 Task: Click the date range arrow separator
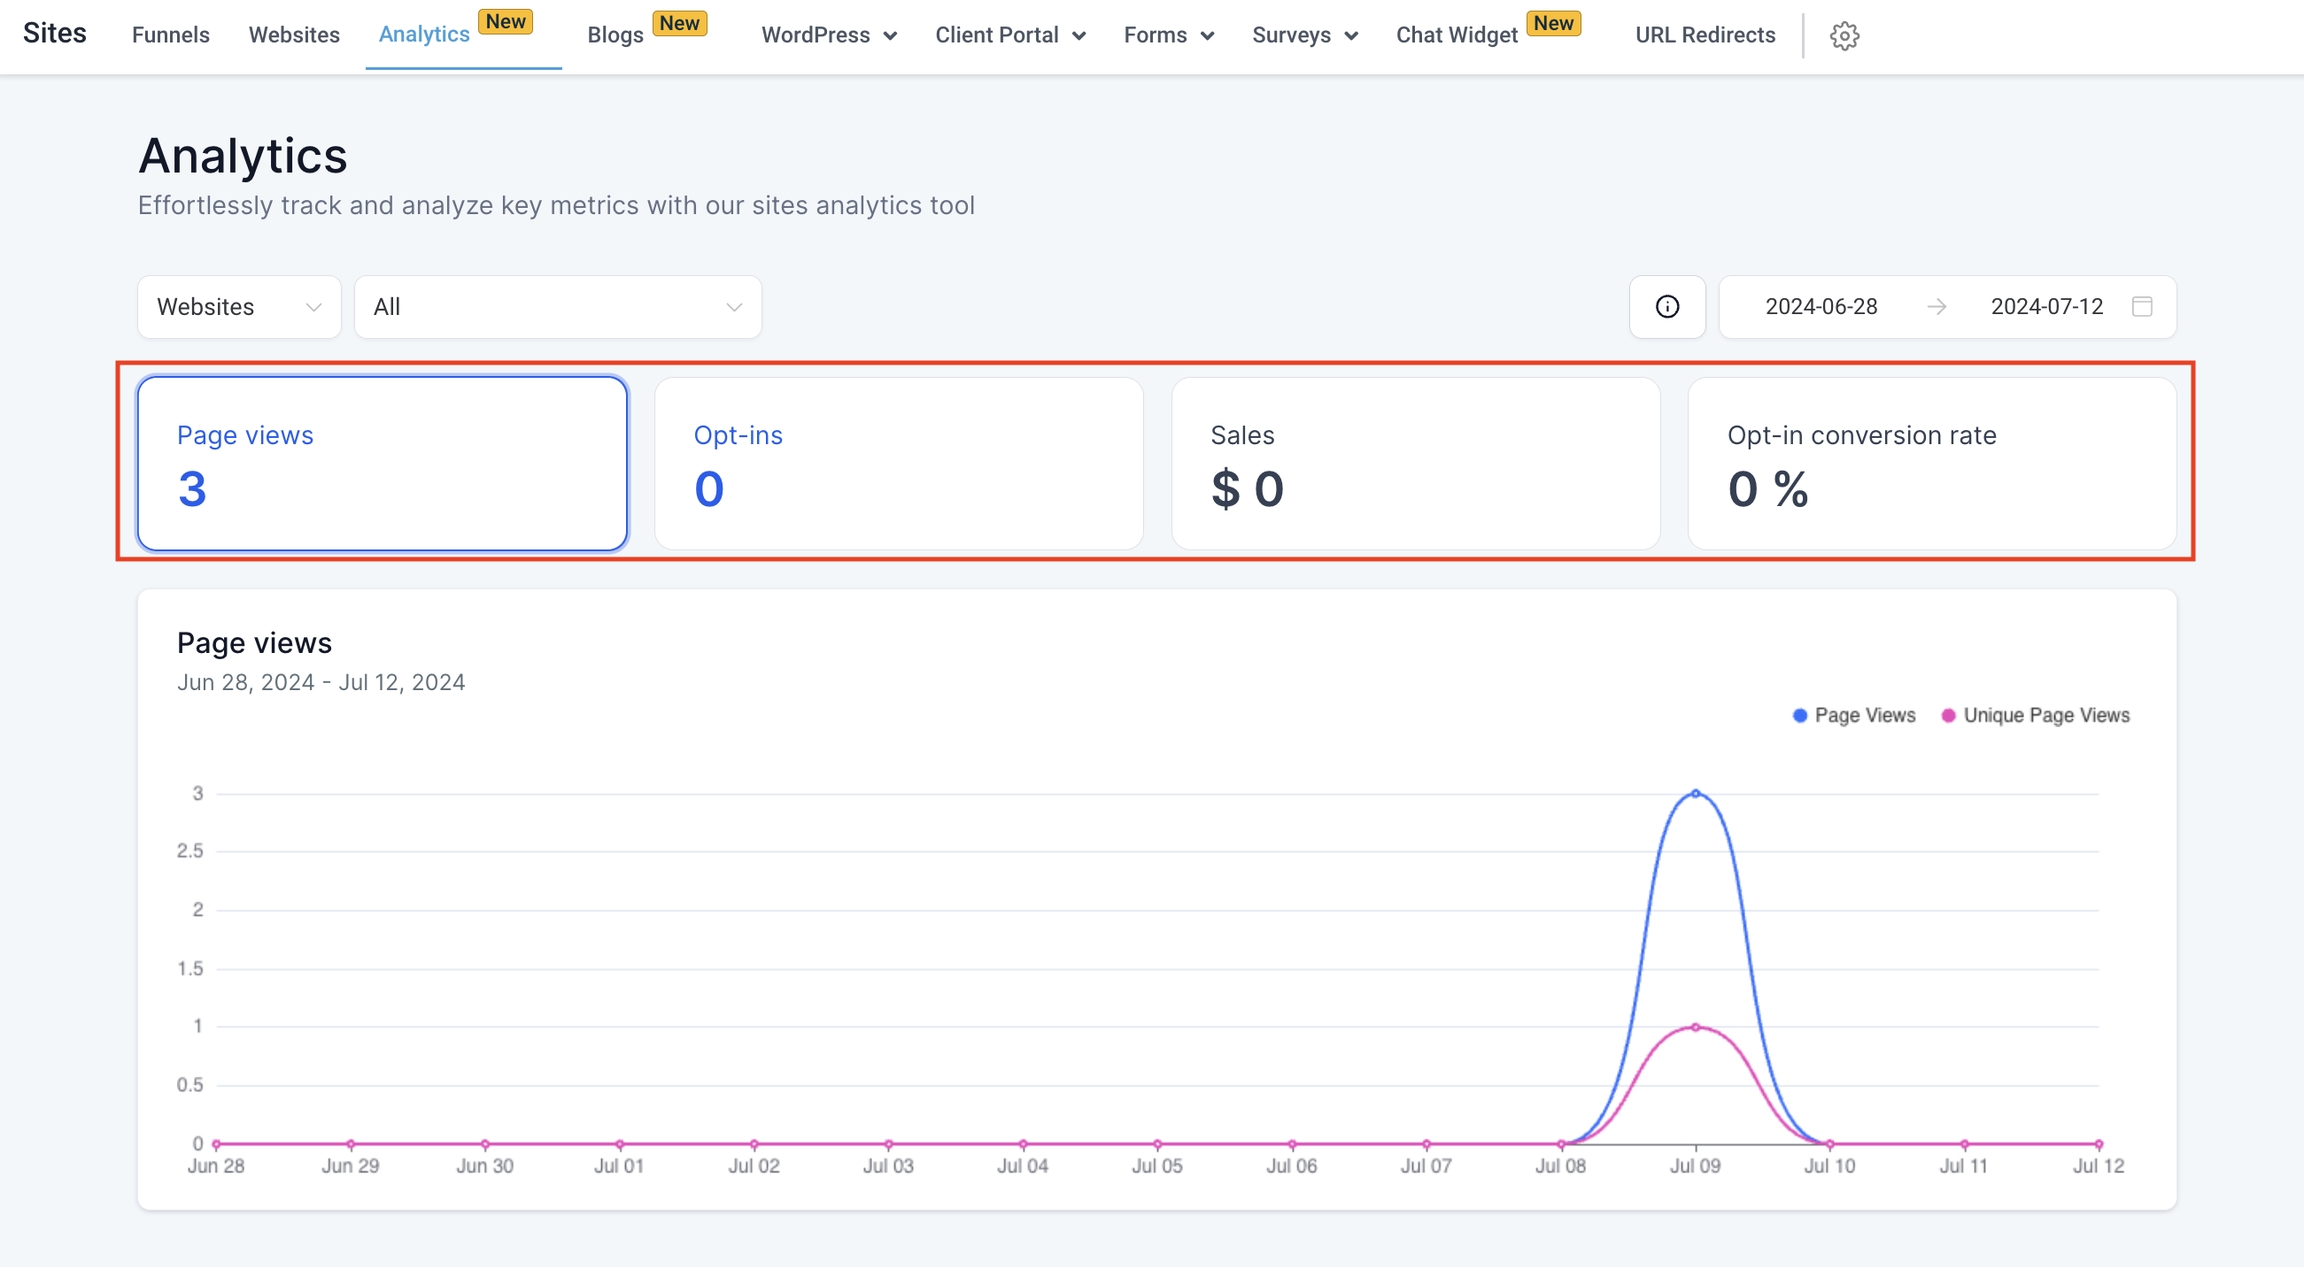coord(1936,307)
